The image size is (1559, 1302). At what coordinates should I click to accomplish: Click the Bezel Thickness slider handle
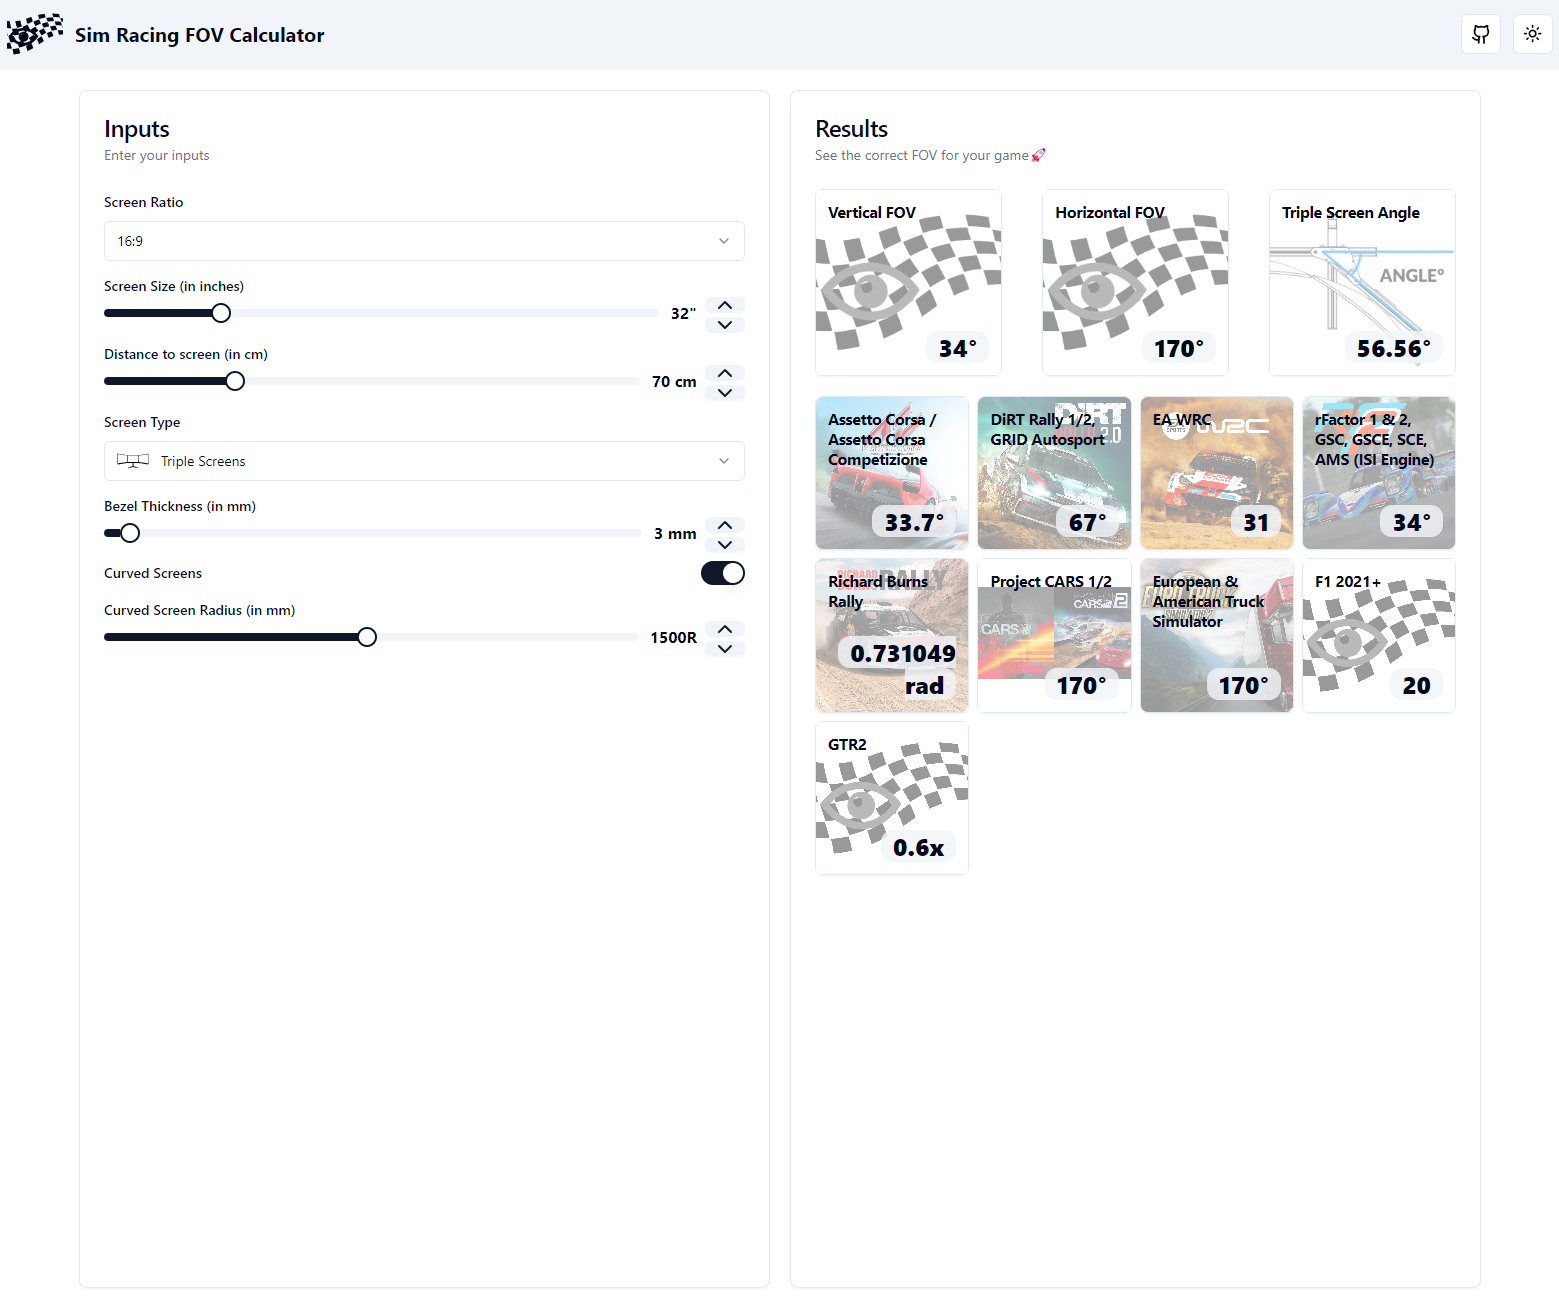coord(130,533)
